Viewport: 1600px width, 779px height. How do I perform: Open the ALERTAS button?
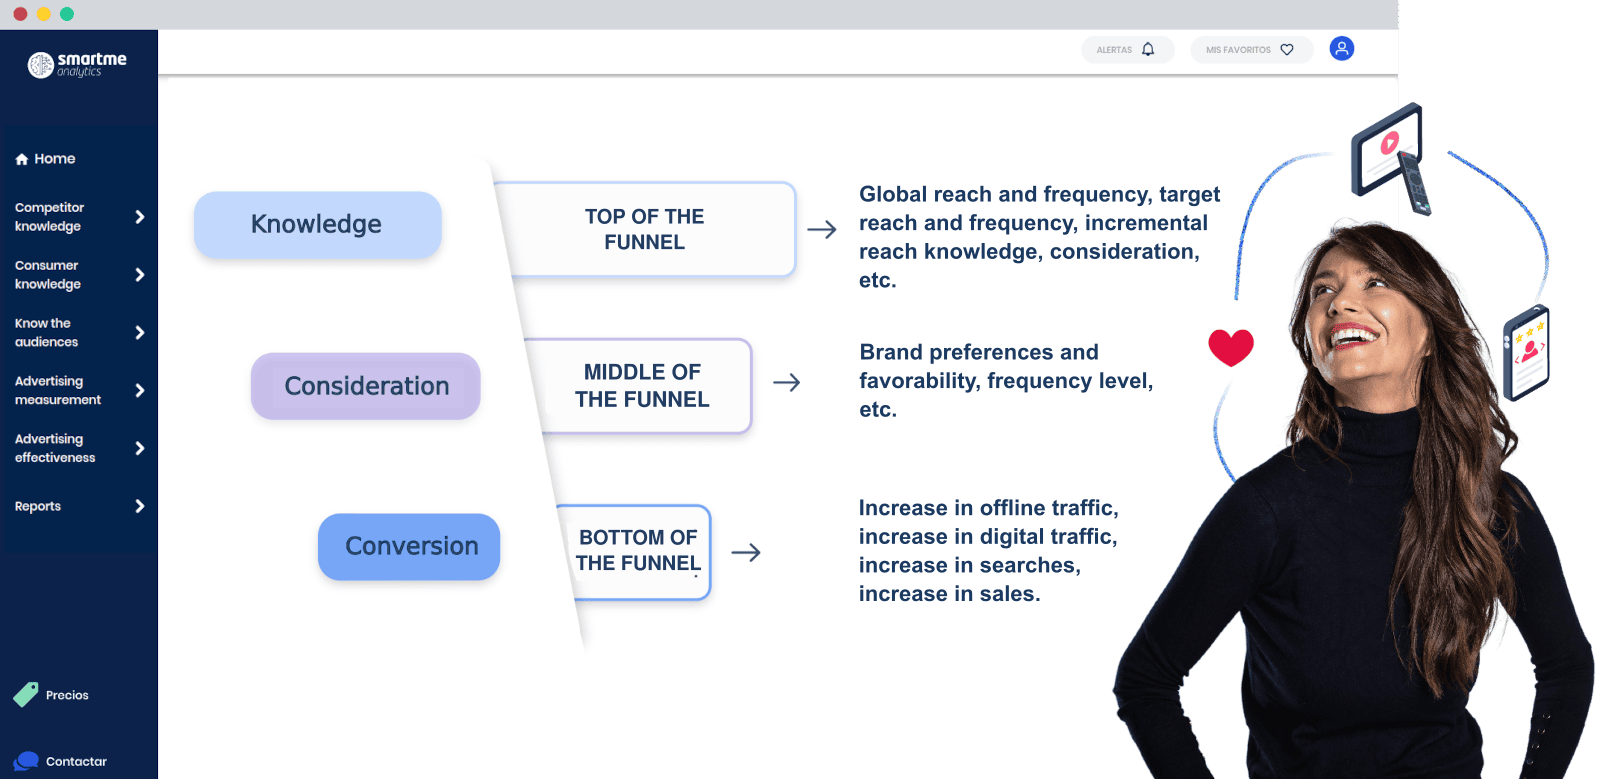click(x=1127, y=49)
